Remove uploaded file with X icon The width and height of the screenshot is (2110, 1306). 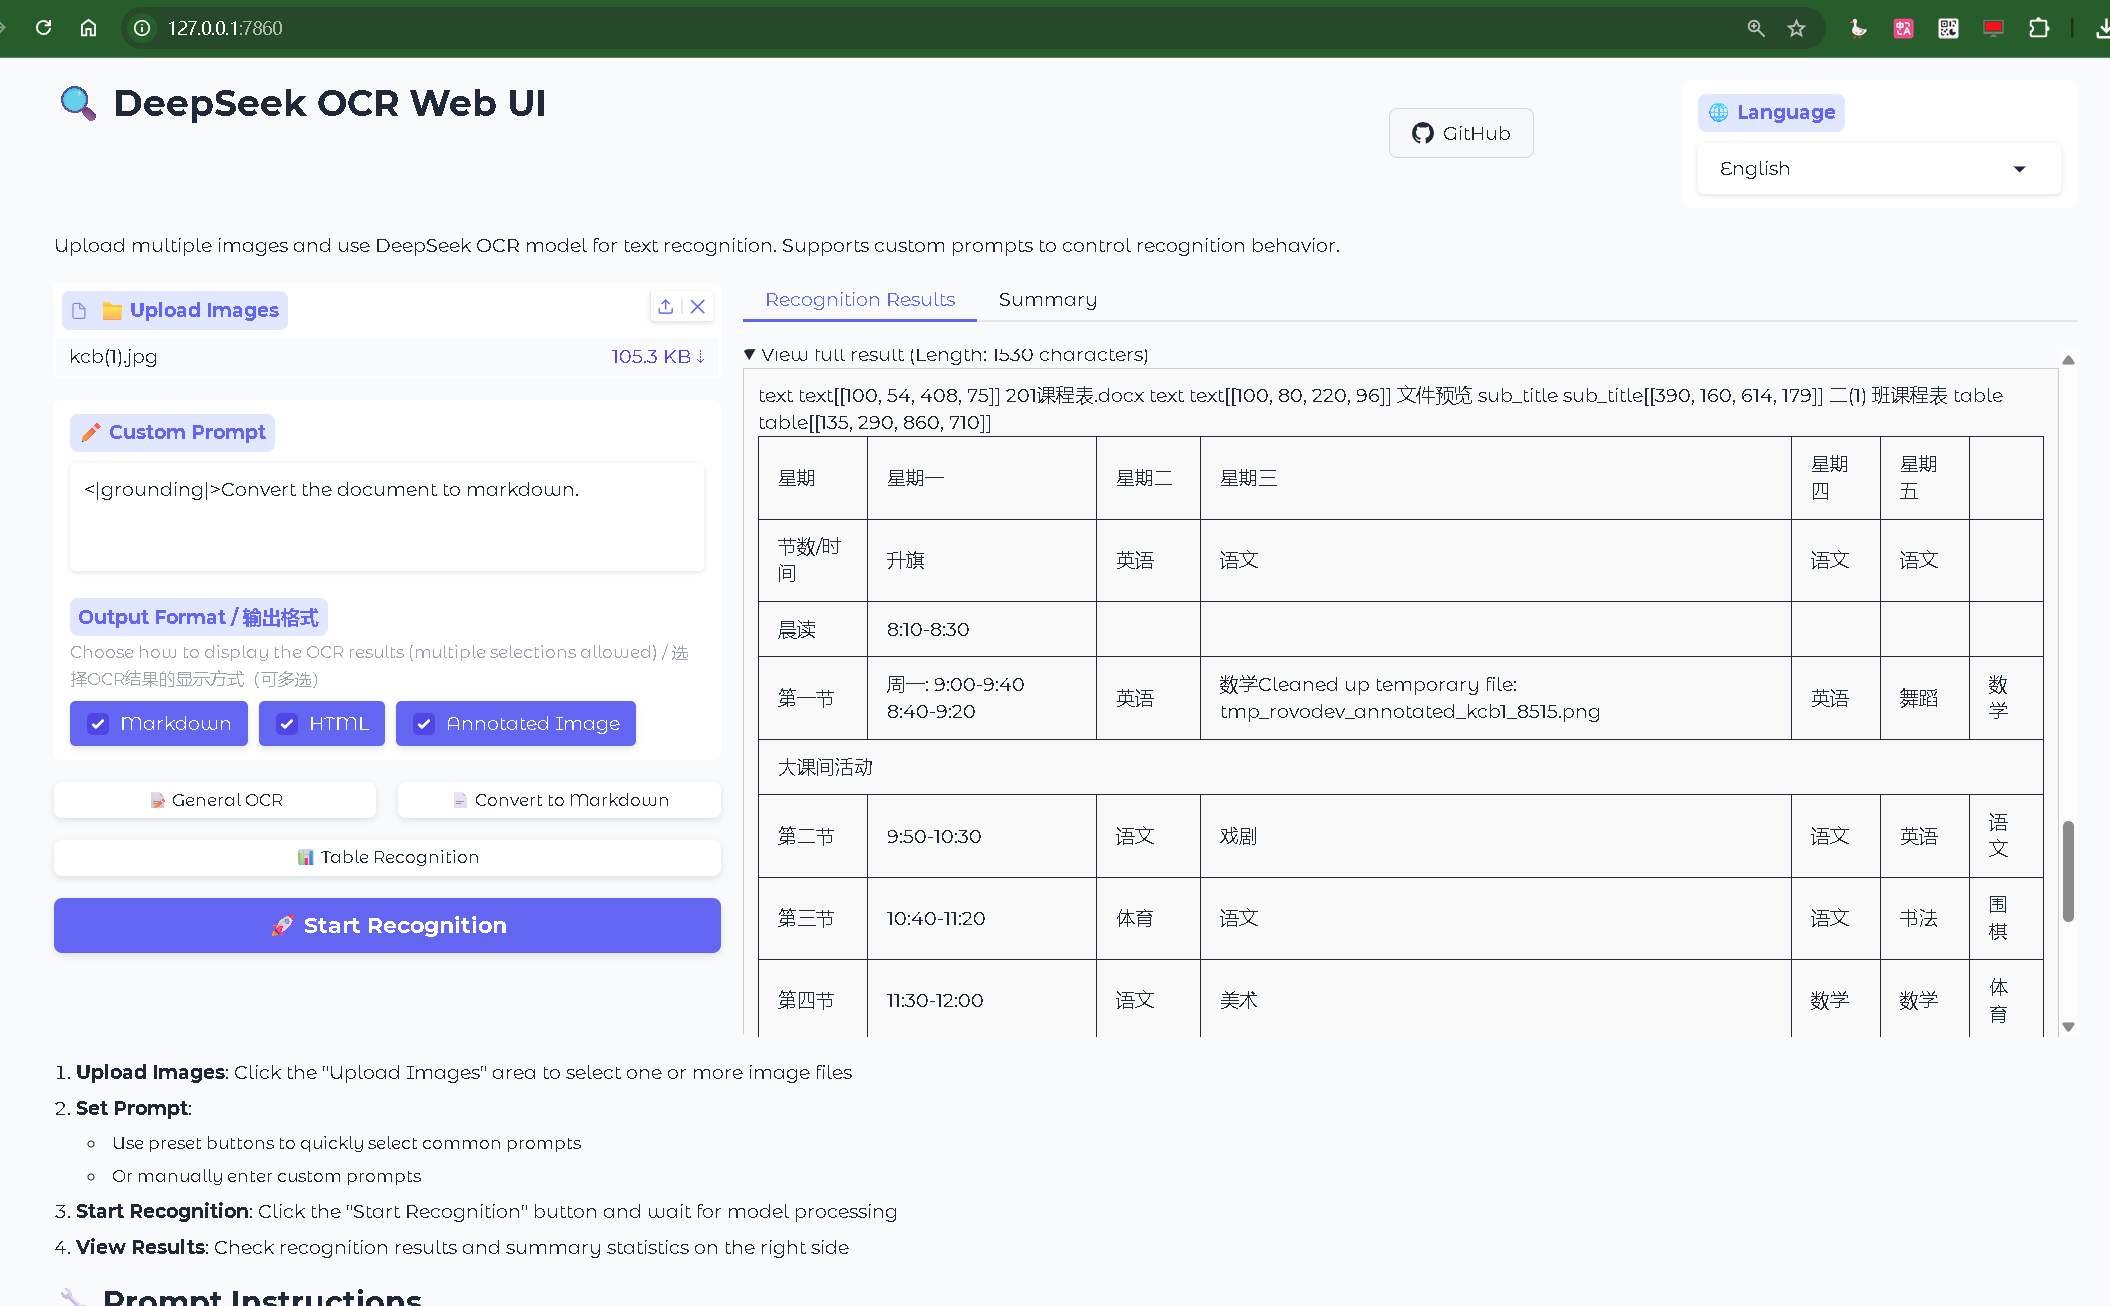click(x=698, y=307)
